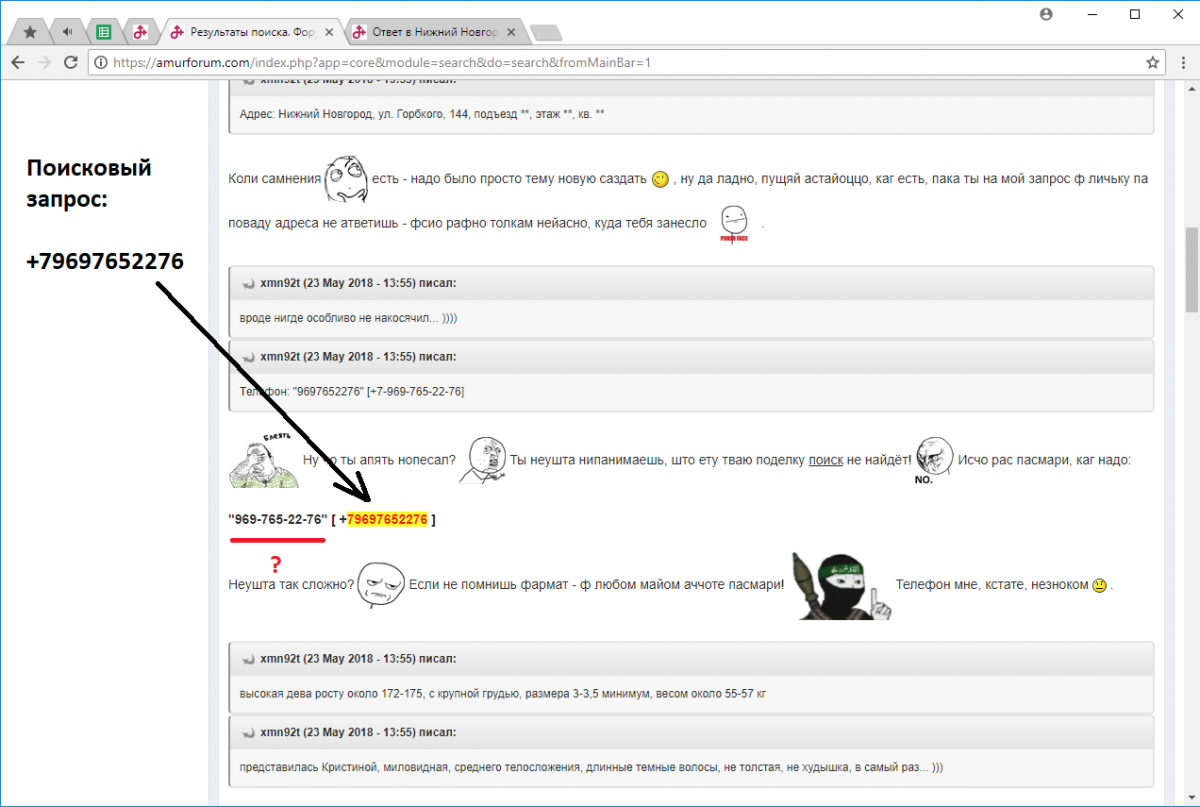Screen dimensions: 1200x807
Task: Close the "Результаты поиска" tab
Action: click(329, 32)
